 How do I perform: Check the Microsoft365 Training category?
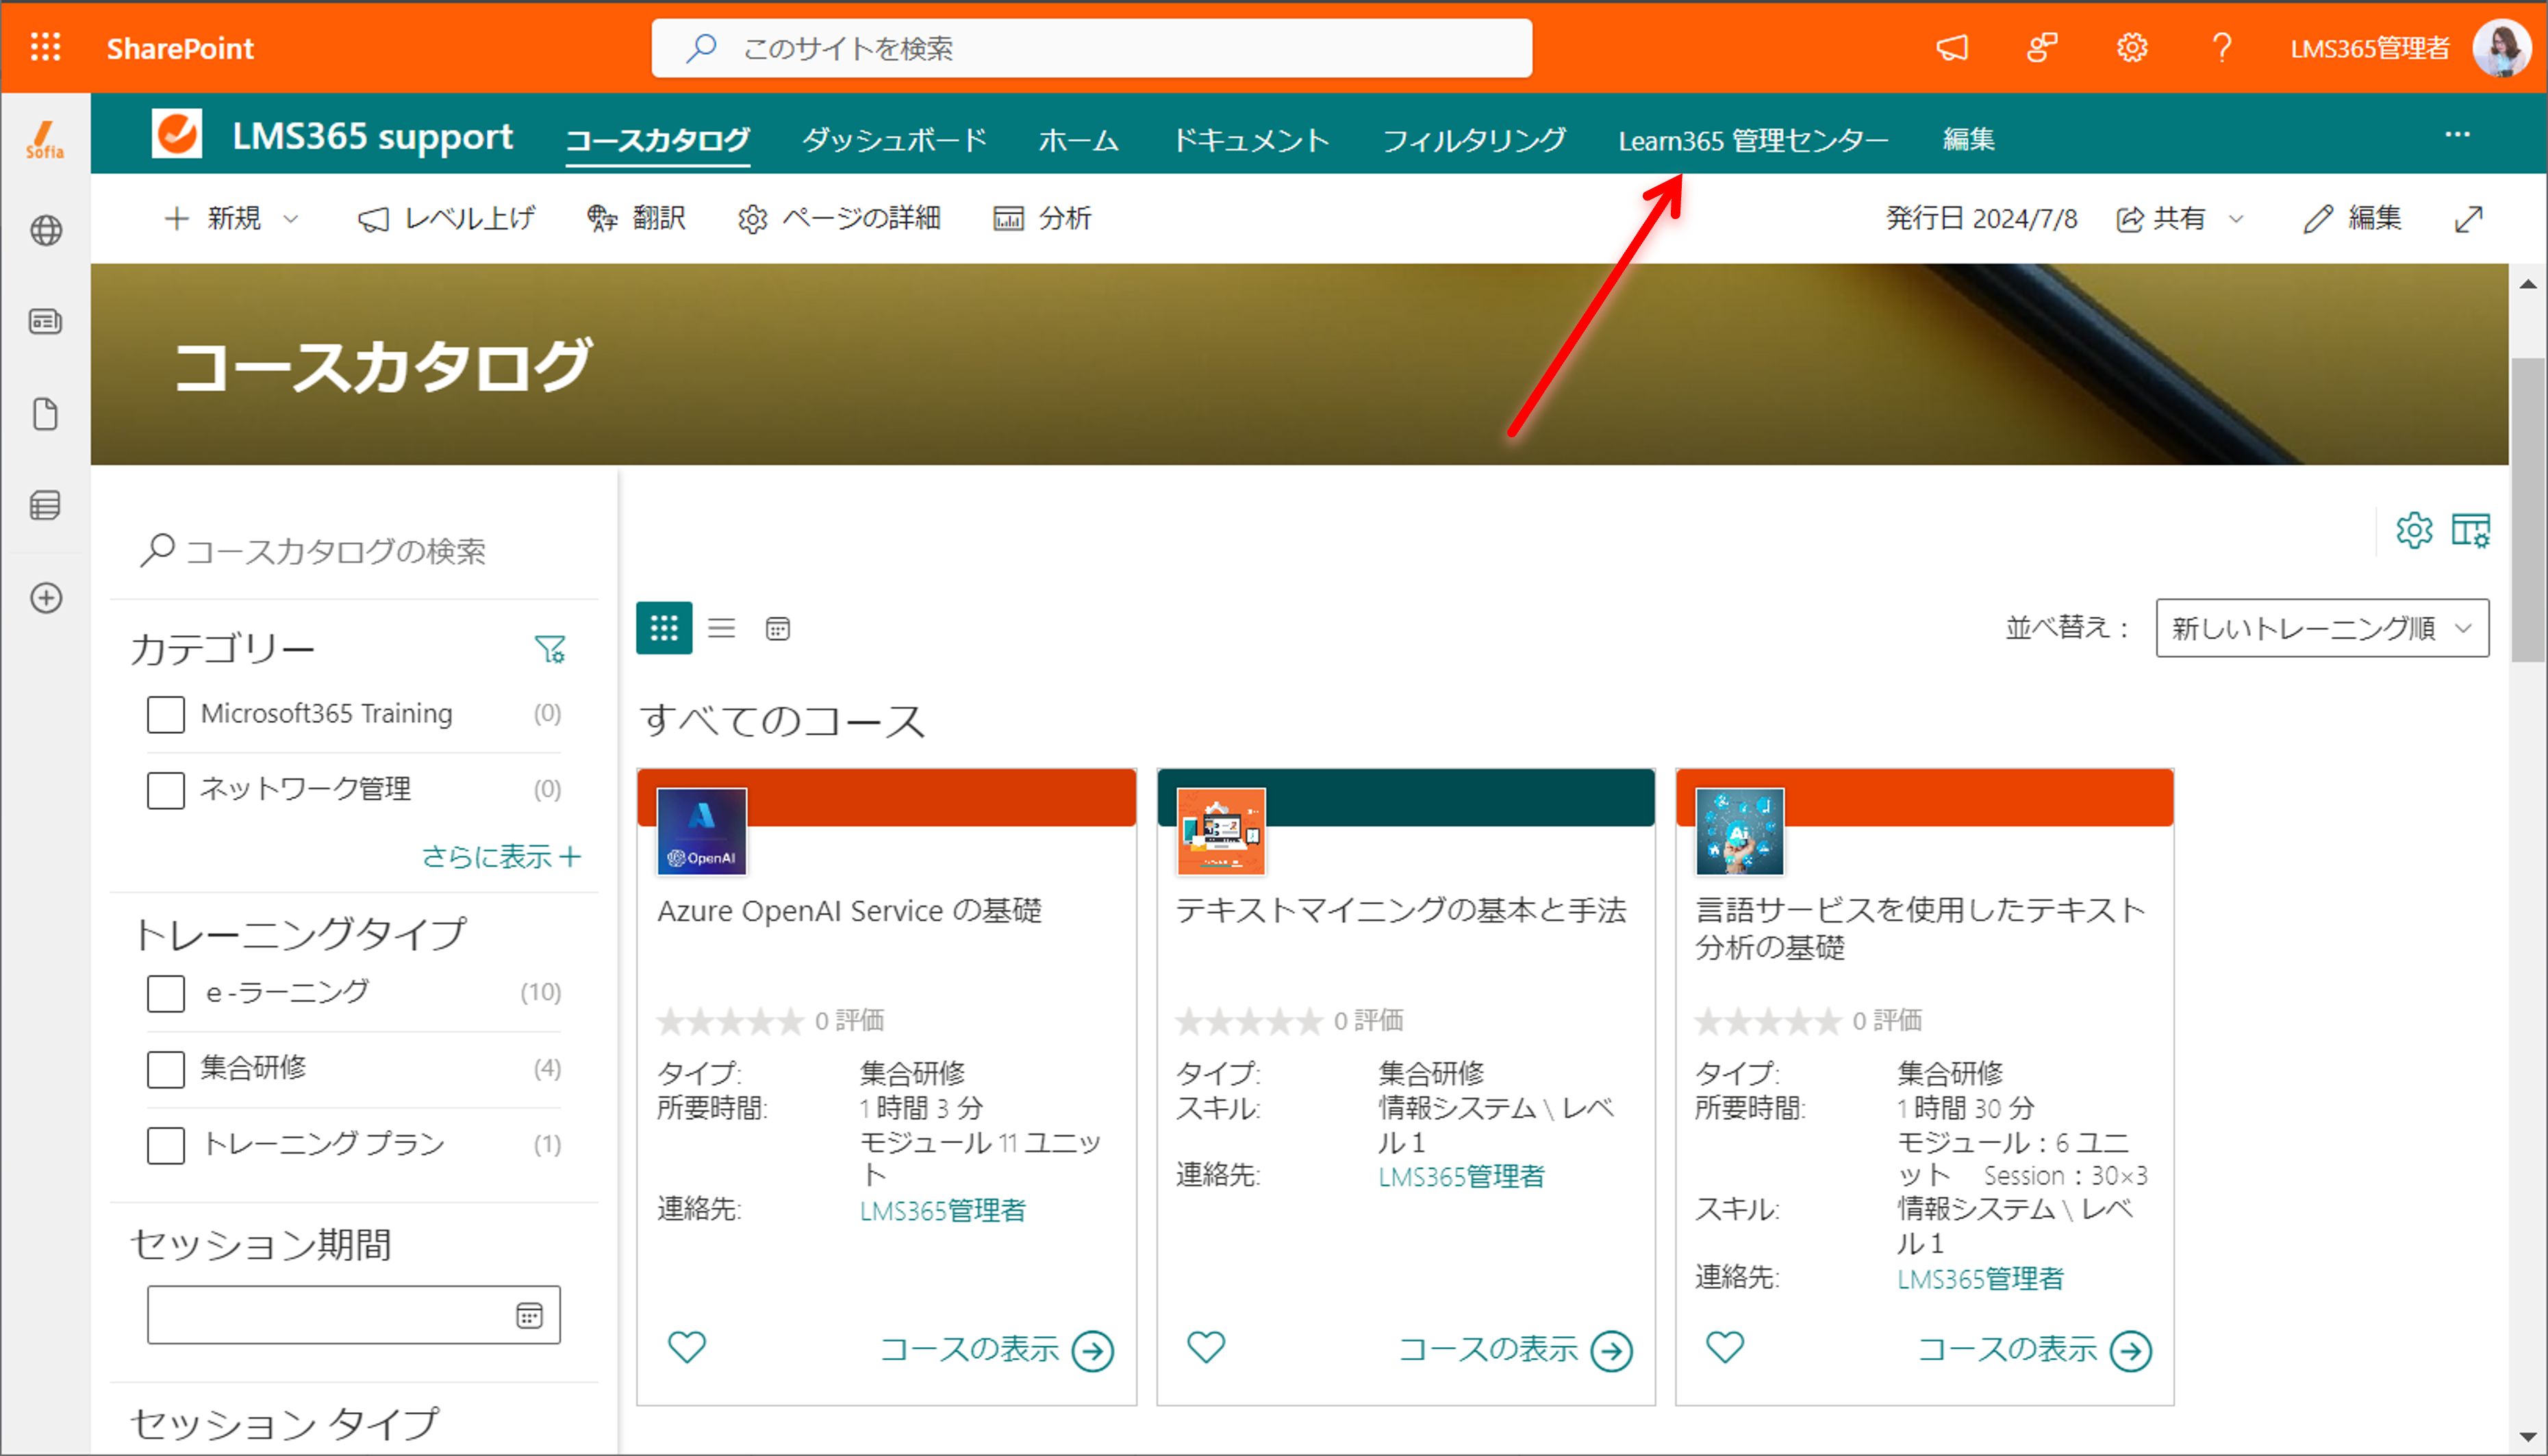(166, 715)
